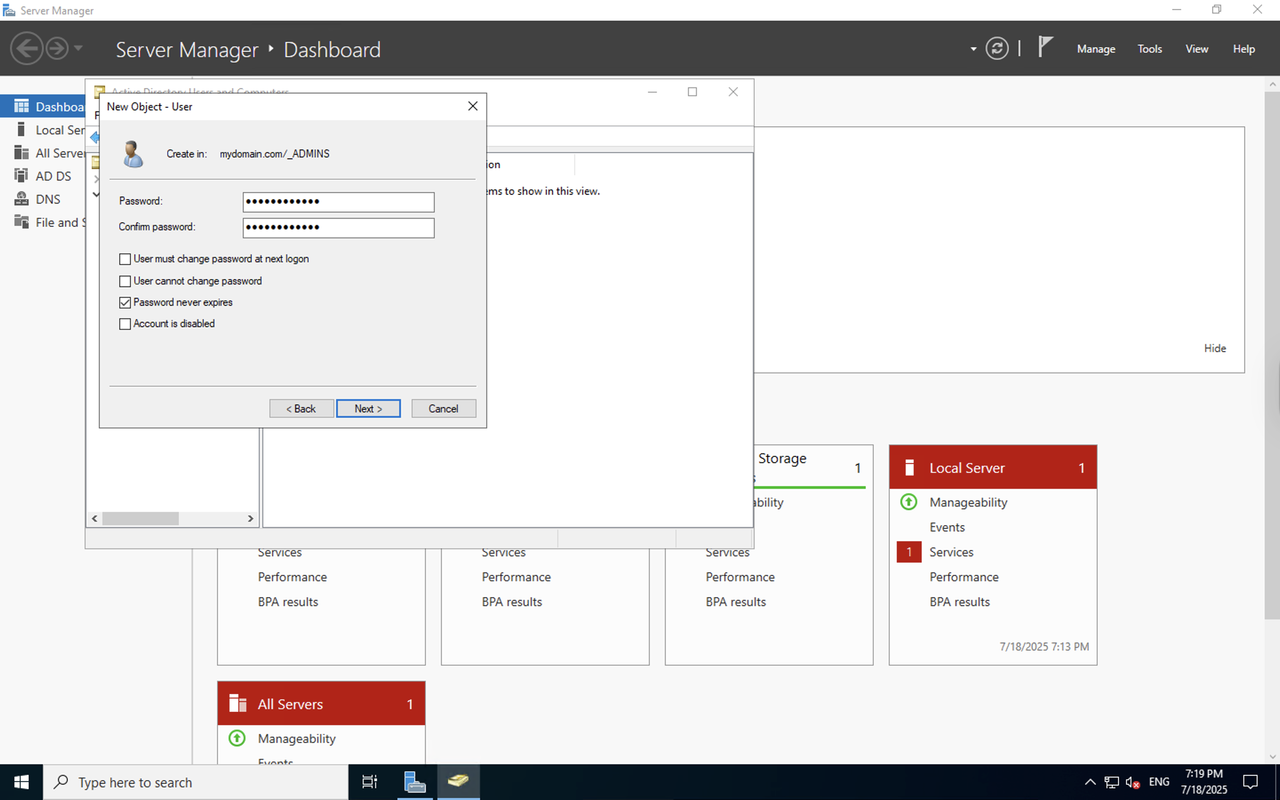1280x800 pixels.
Task: Click the tree pane horizontal scrollbar thumb
Action: click(x=140, y=519)
